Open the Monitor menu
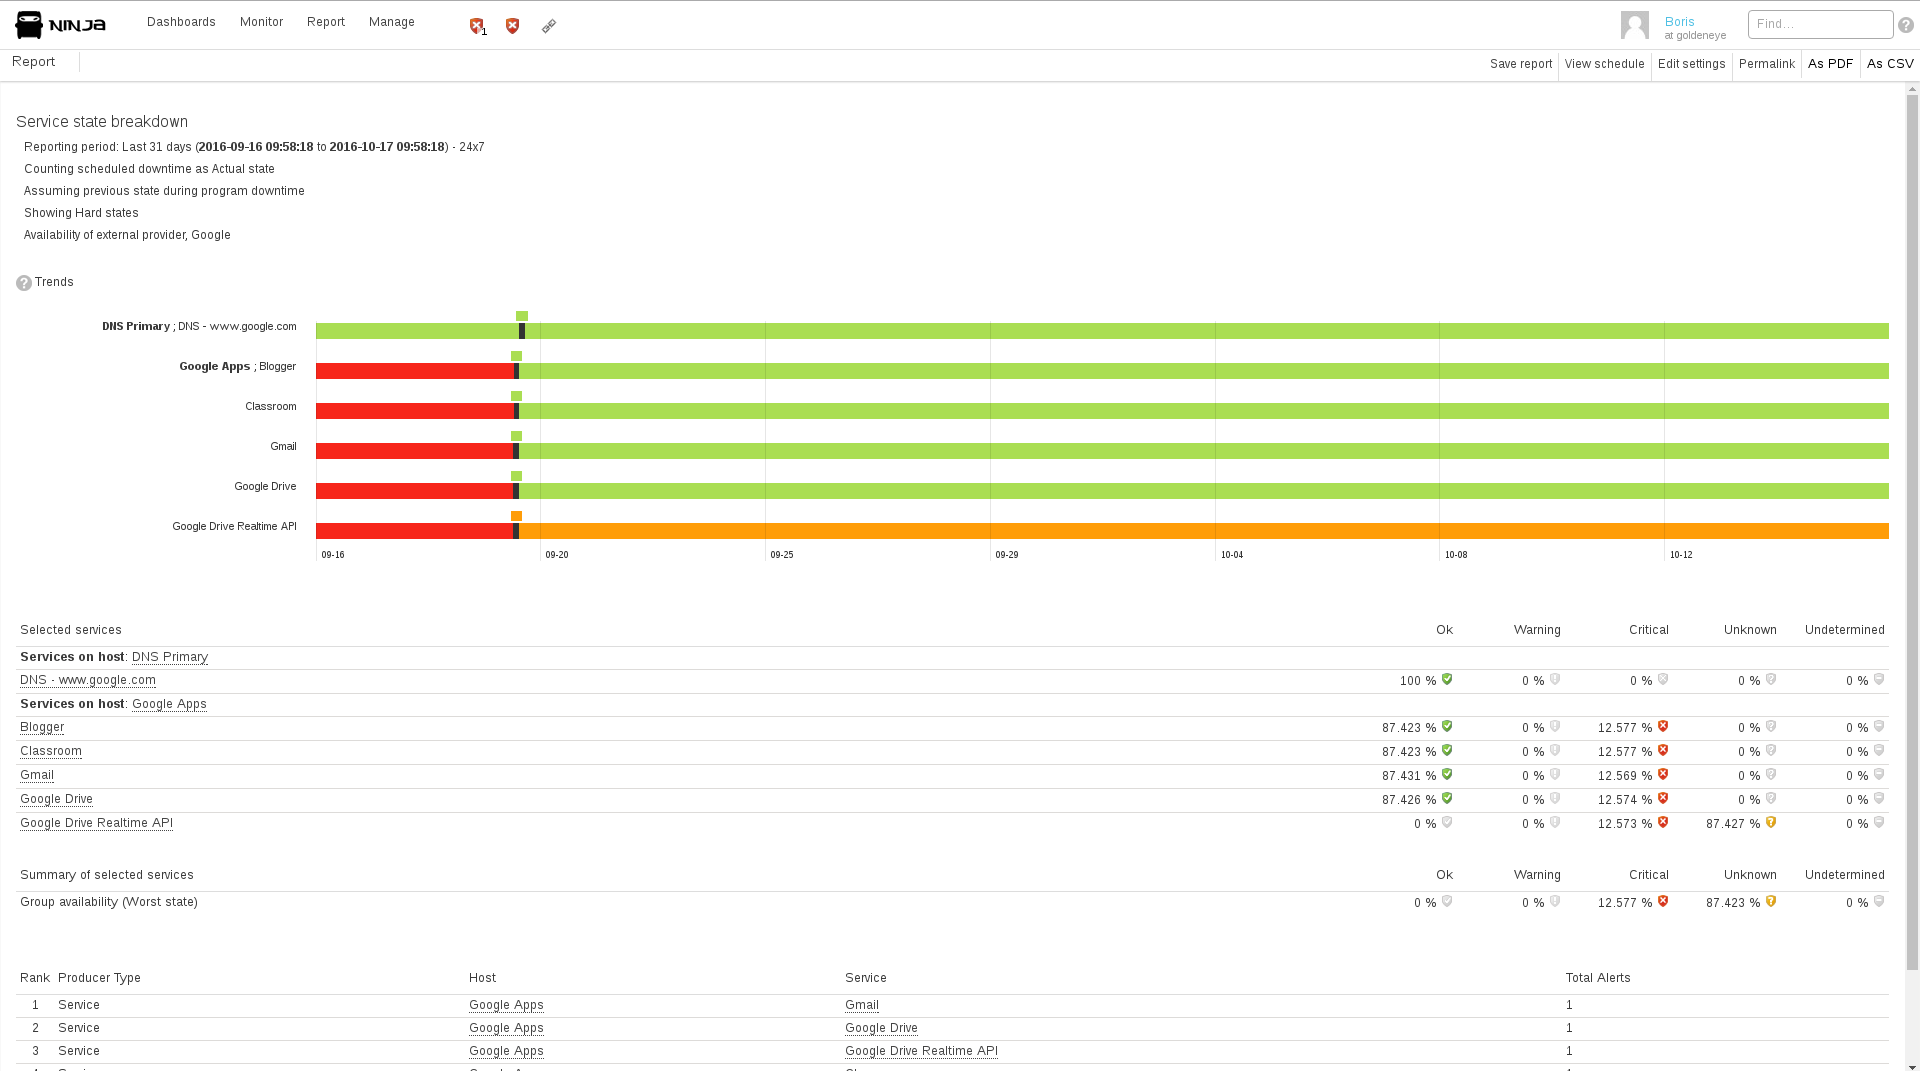Image resolution: width=1920 pixels, height=1071 pixels. click(261, 22)
